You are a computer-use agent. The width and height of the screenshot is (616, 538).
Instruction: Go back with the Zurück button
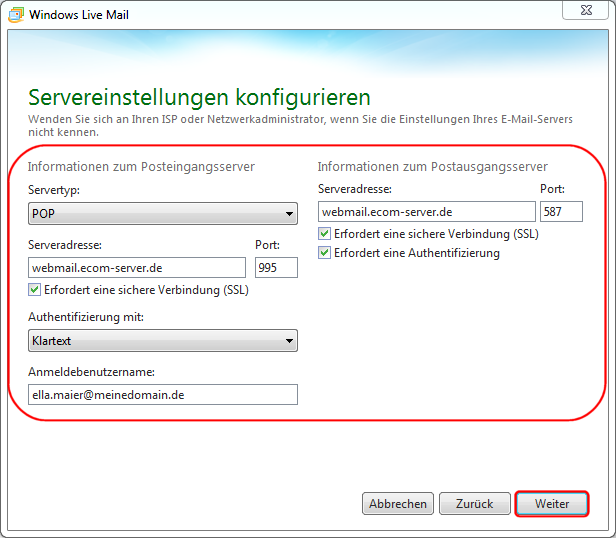[x=474, y=504]
